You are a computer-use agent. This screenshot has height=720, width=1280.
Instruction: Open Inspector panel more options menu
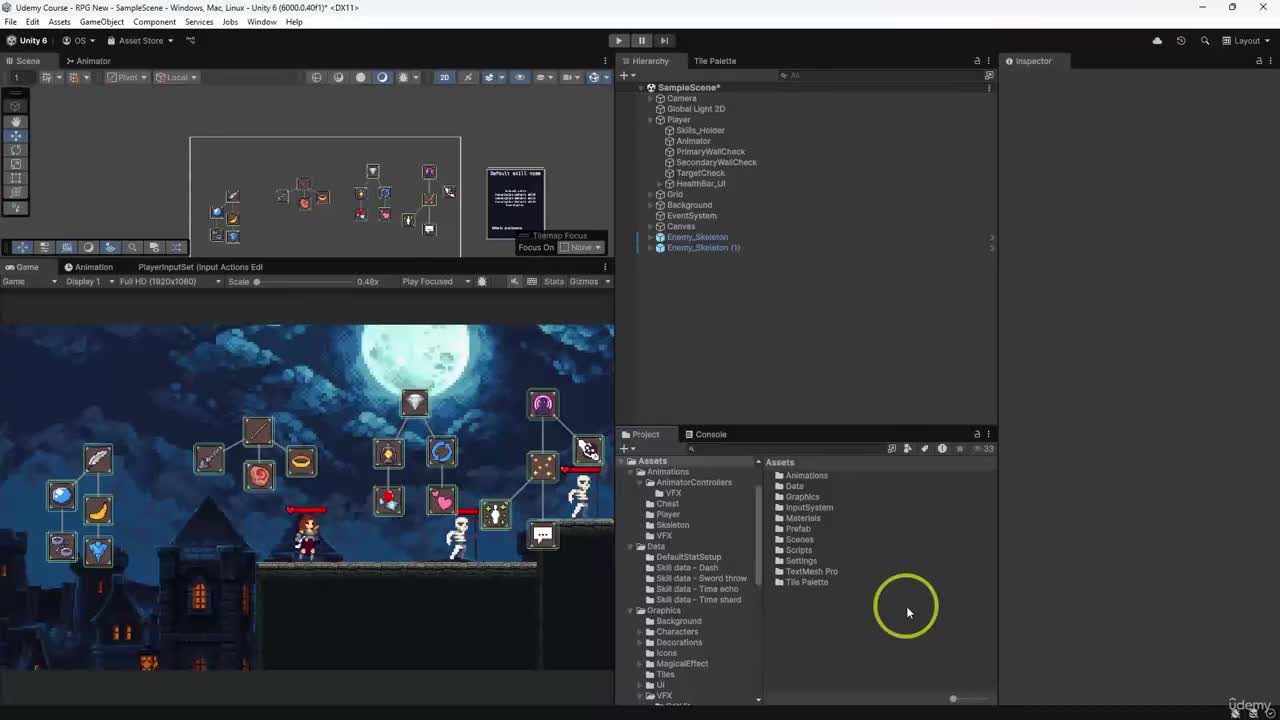pyautogui.click(x=1270, y=61)
